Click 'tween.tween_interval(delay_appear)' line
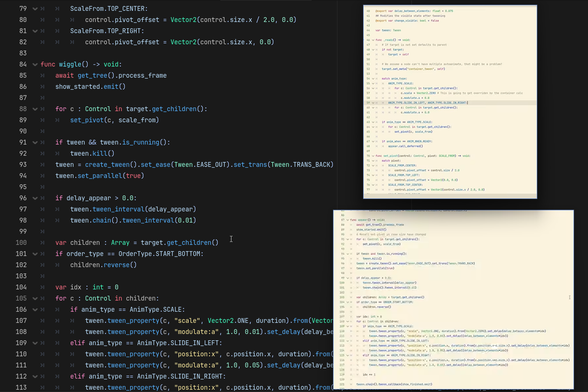This screenshot has height=392, width=588. (x=133, y=209)
